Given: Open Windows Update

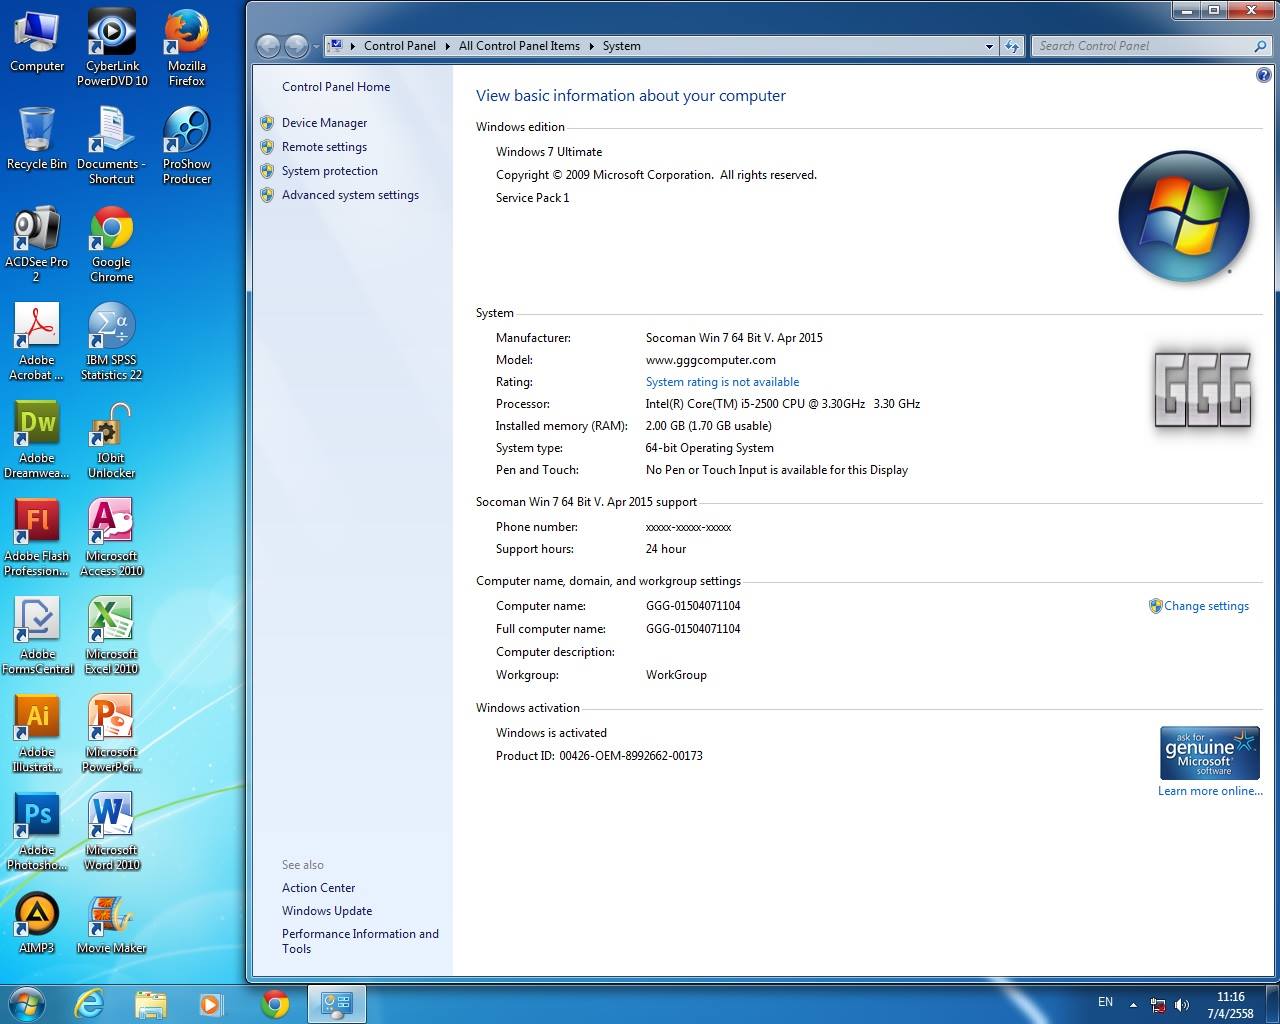Looking at the screenshot, I should coord(327,911).
